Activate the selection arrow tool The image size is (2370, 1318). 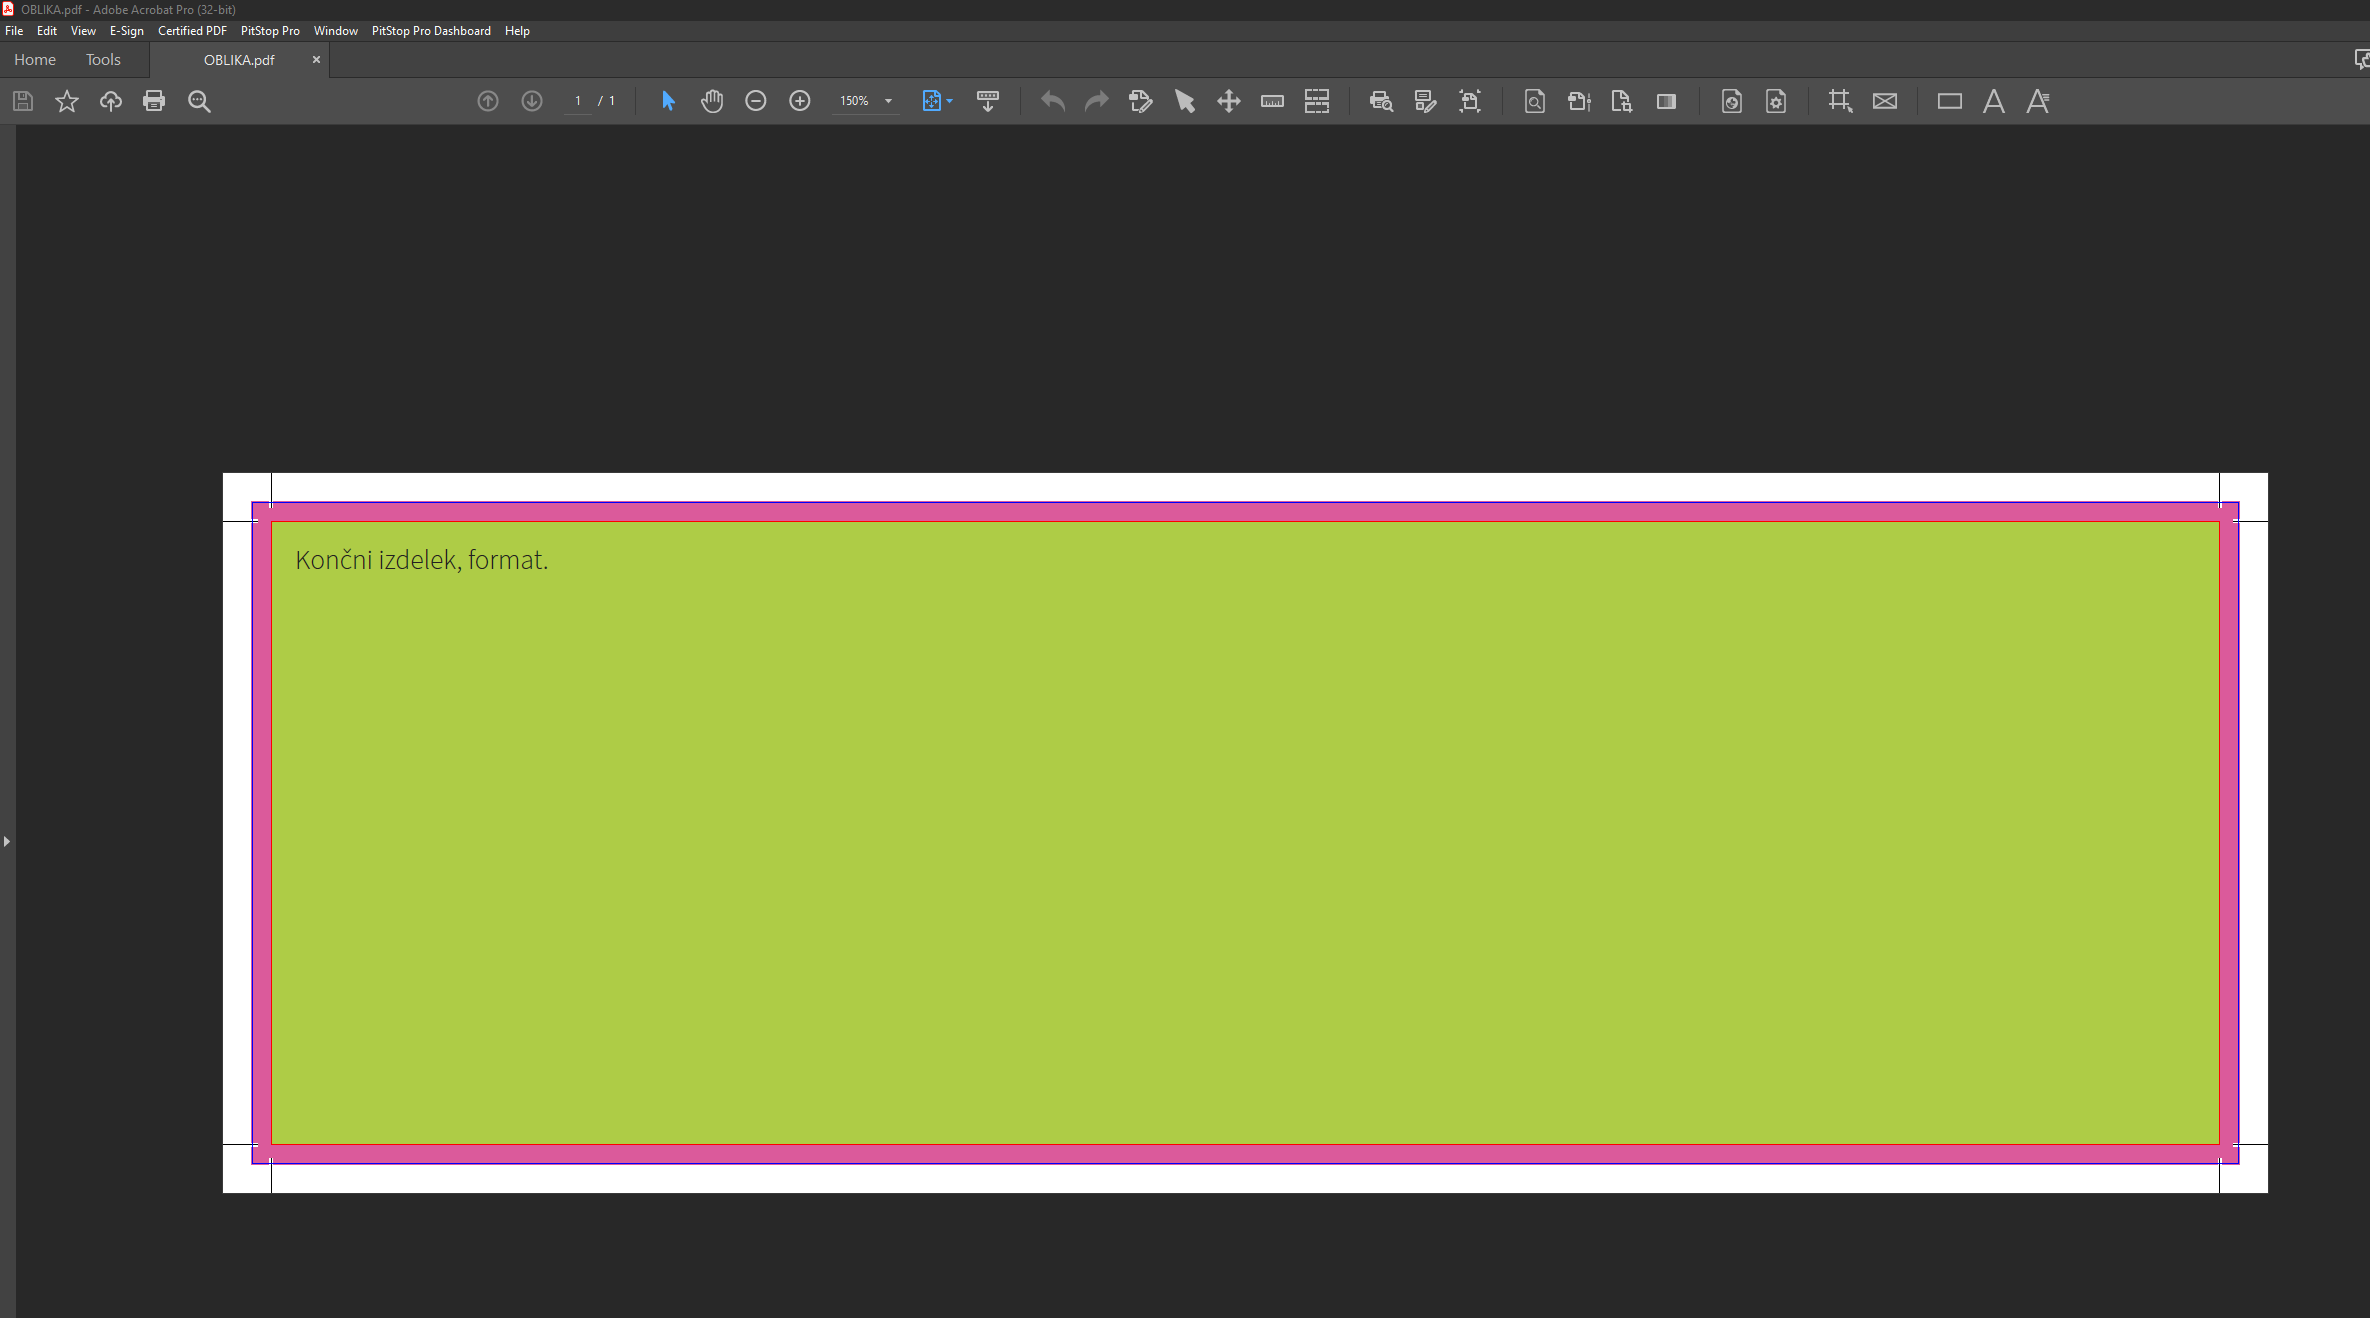click(668, 101)
